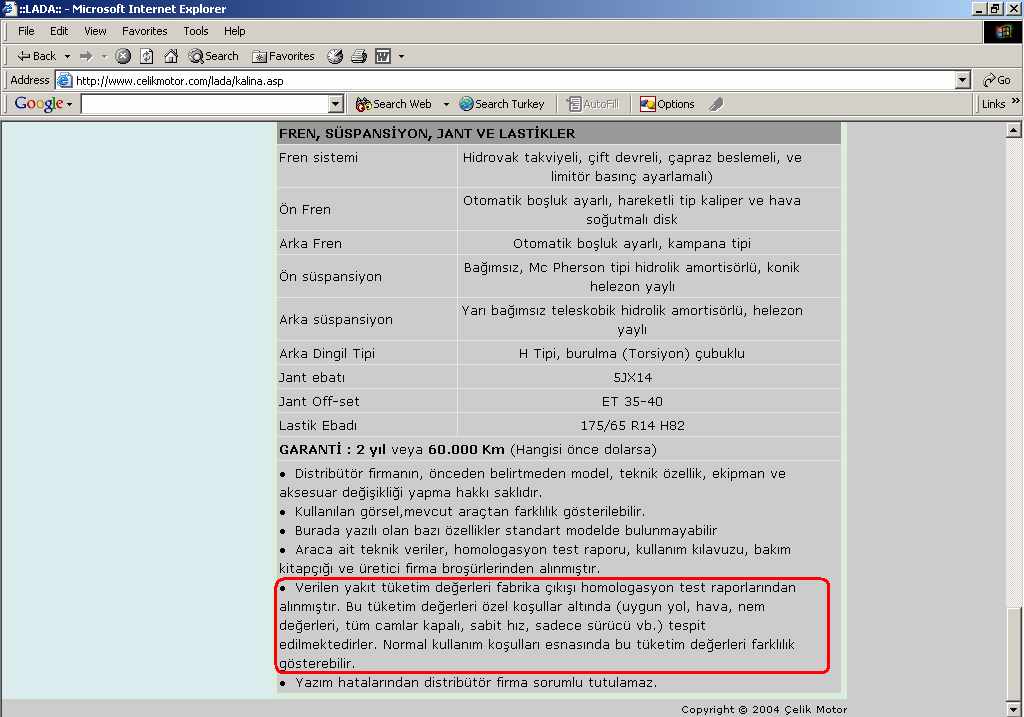This screenshot has height=717, width=1024.
Task: Click inside the Google toolbar search field
Action: (x=204, y=104)
